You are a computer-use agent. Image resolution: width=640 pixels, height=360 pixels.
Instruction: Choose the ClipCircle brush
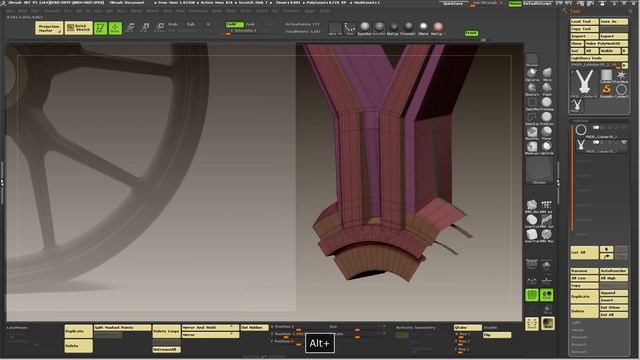[547, 147]
